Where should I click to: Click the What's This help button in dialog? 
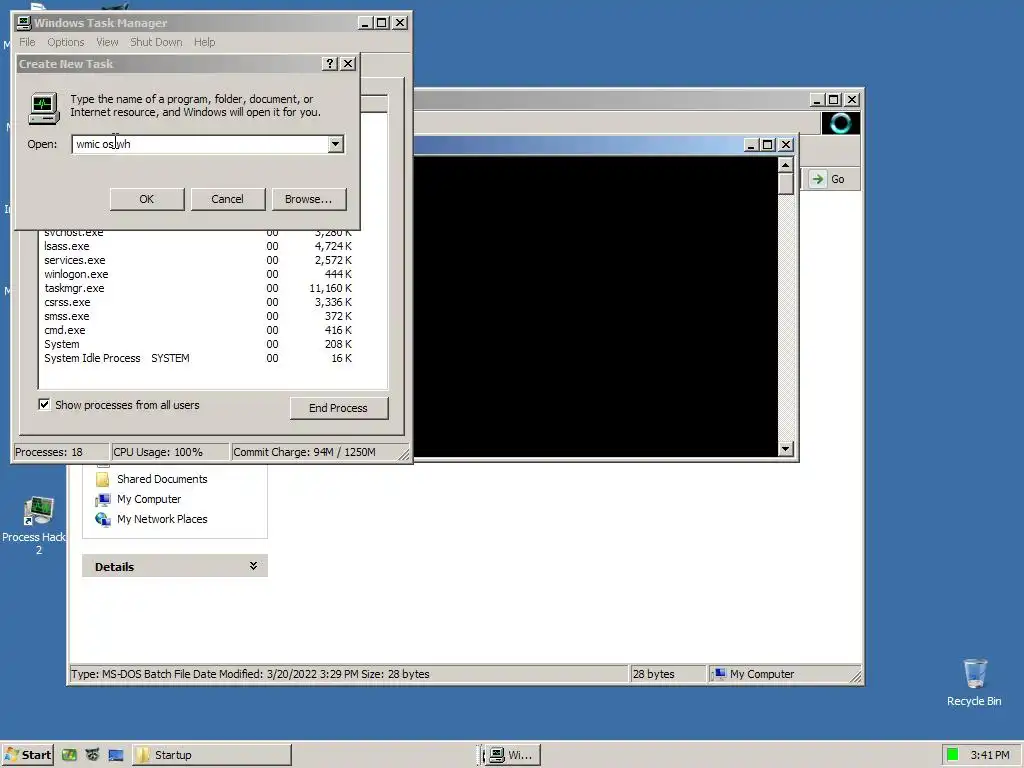tap(330, 63)
